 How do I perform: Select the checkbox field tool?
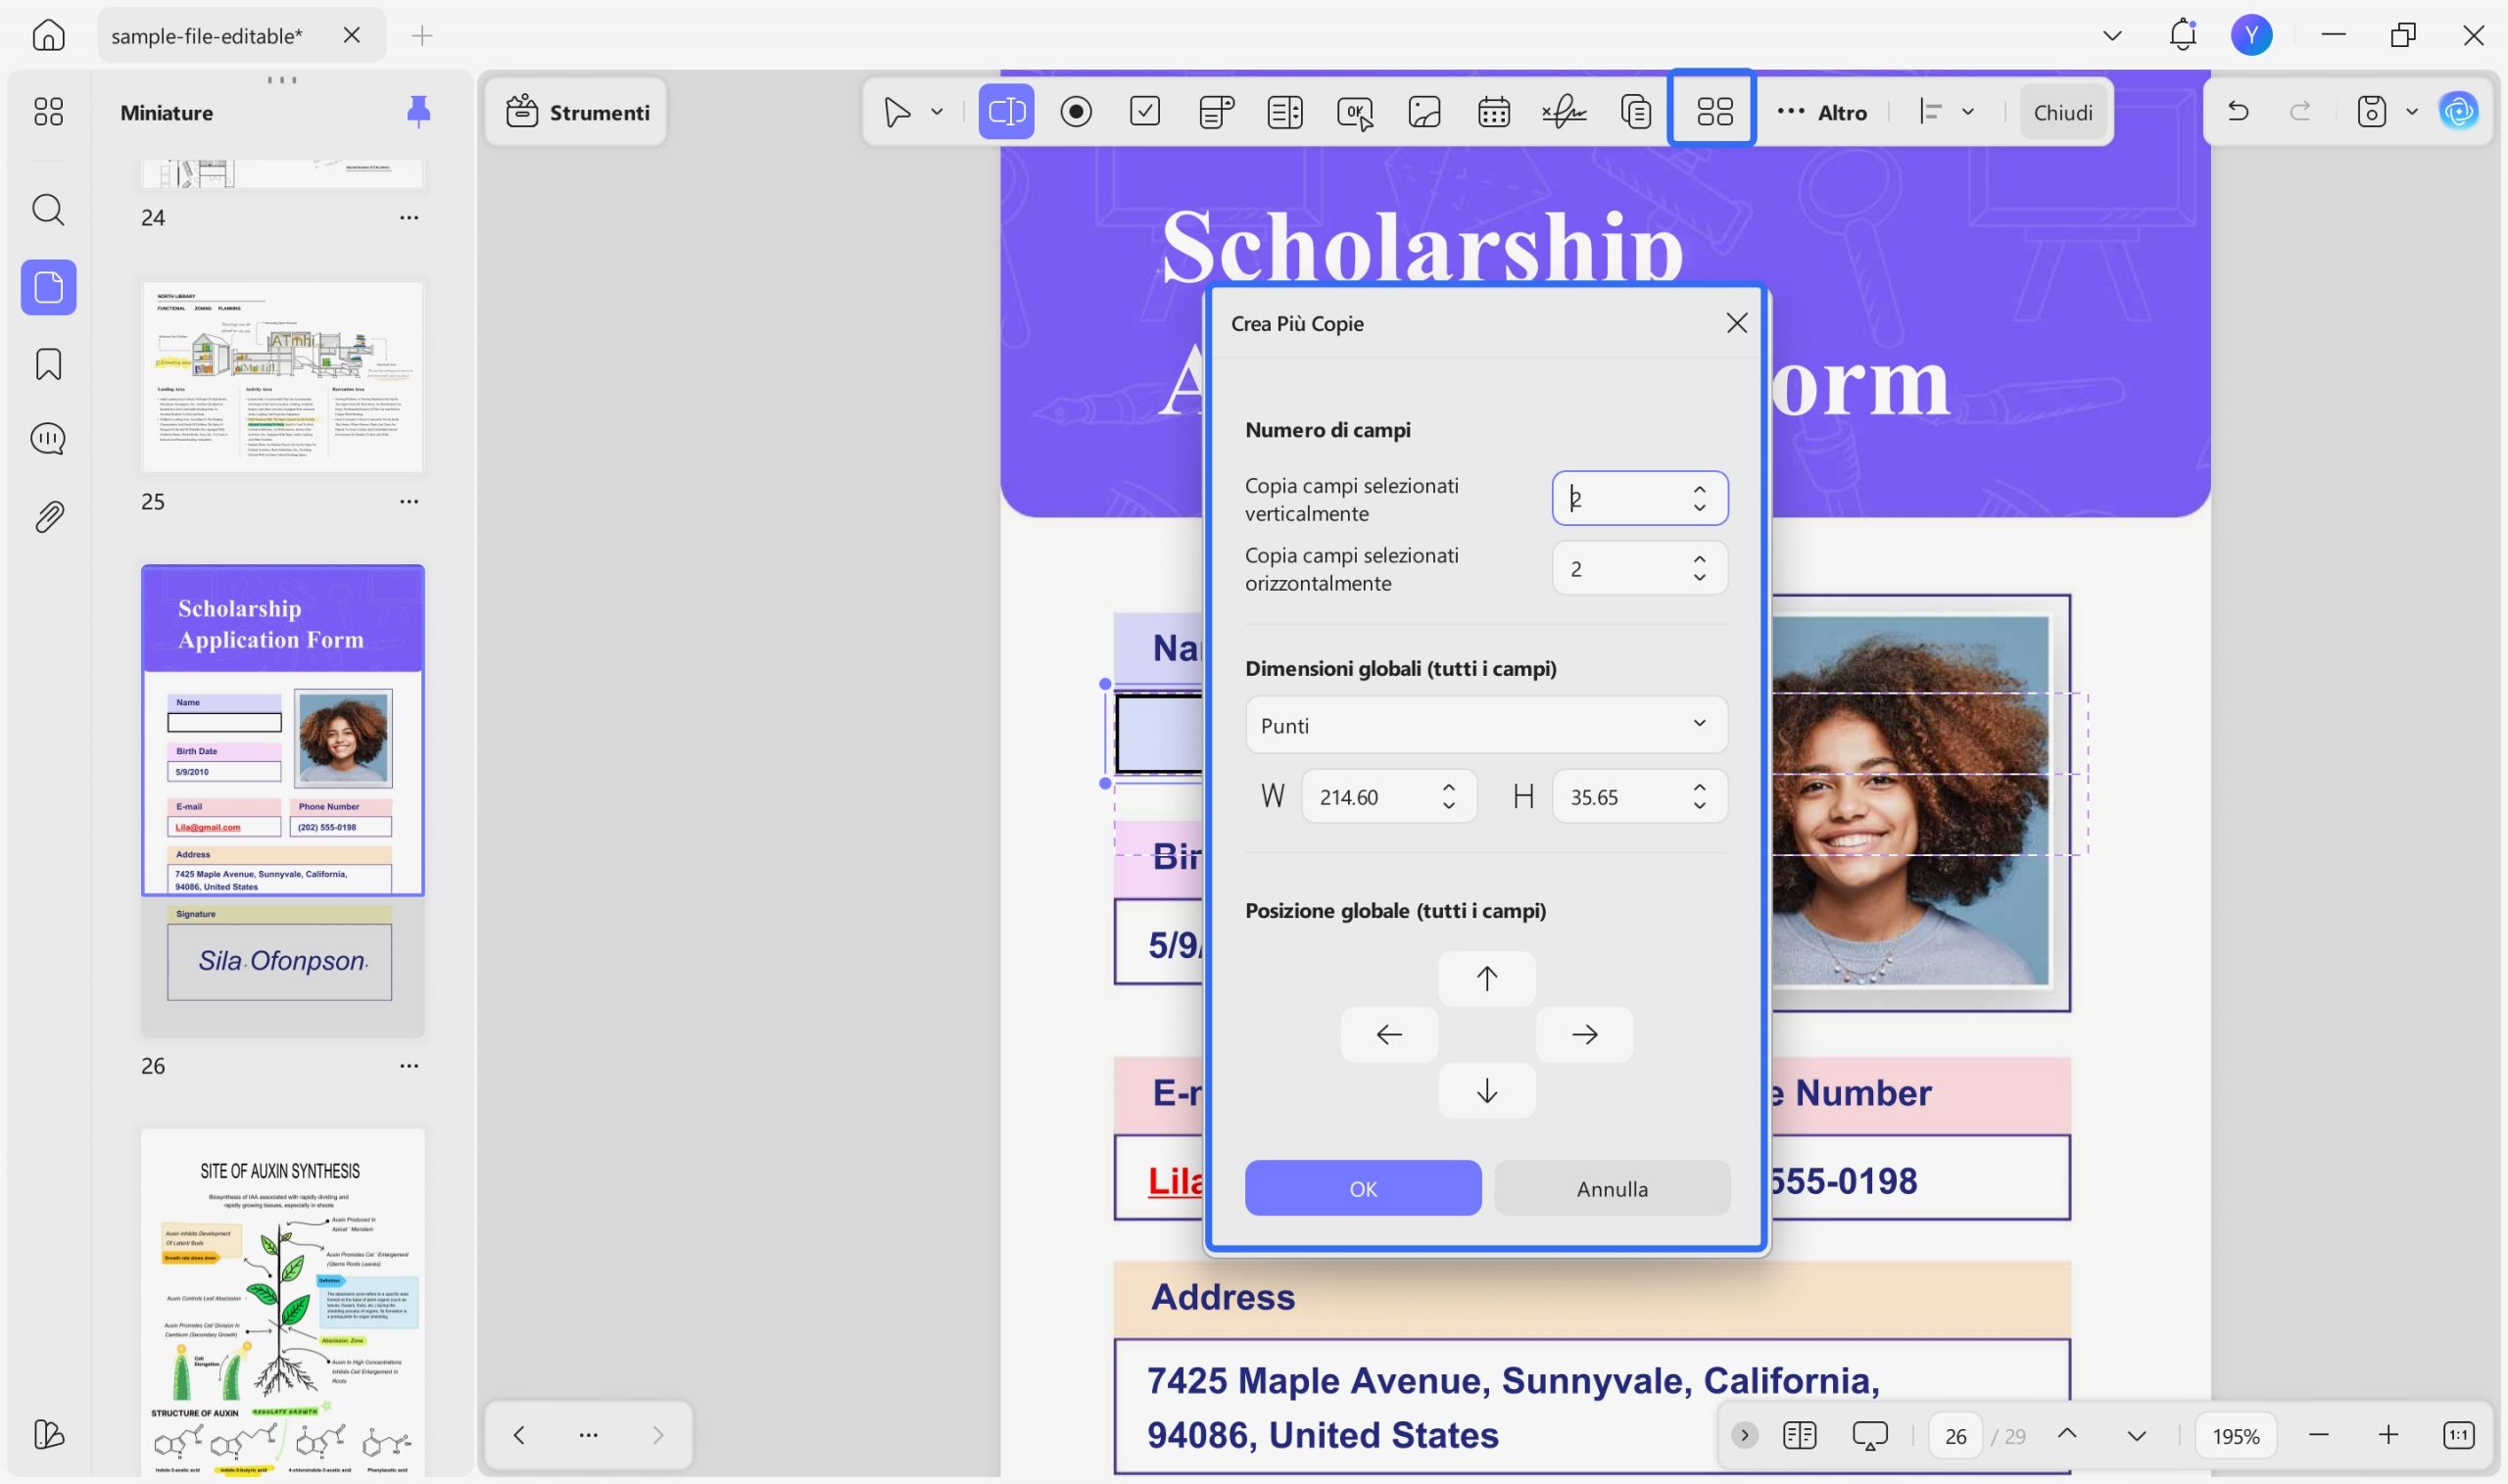[x=1145, y=111]
